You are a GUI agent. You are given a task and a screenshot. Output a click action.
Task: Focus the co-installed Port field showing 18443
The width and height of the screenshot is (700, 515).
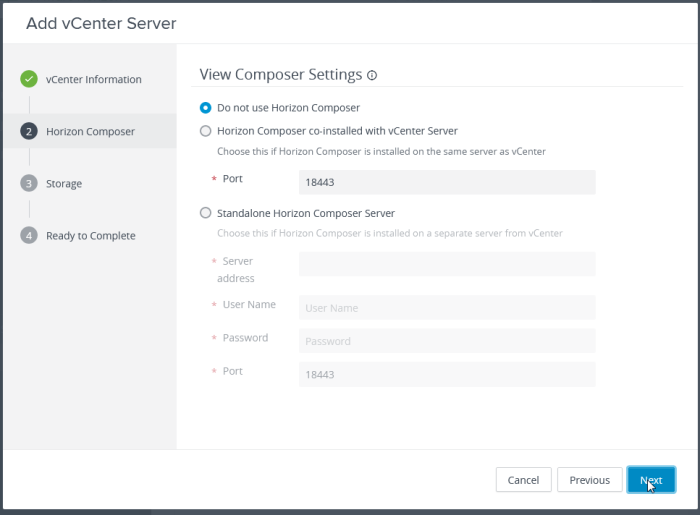447,182
